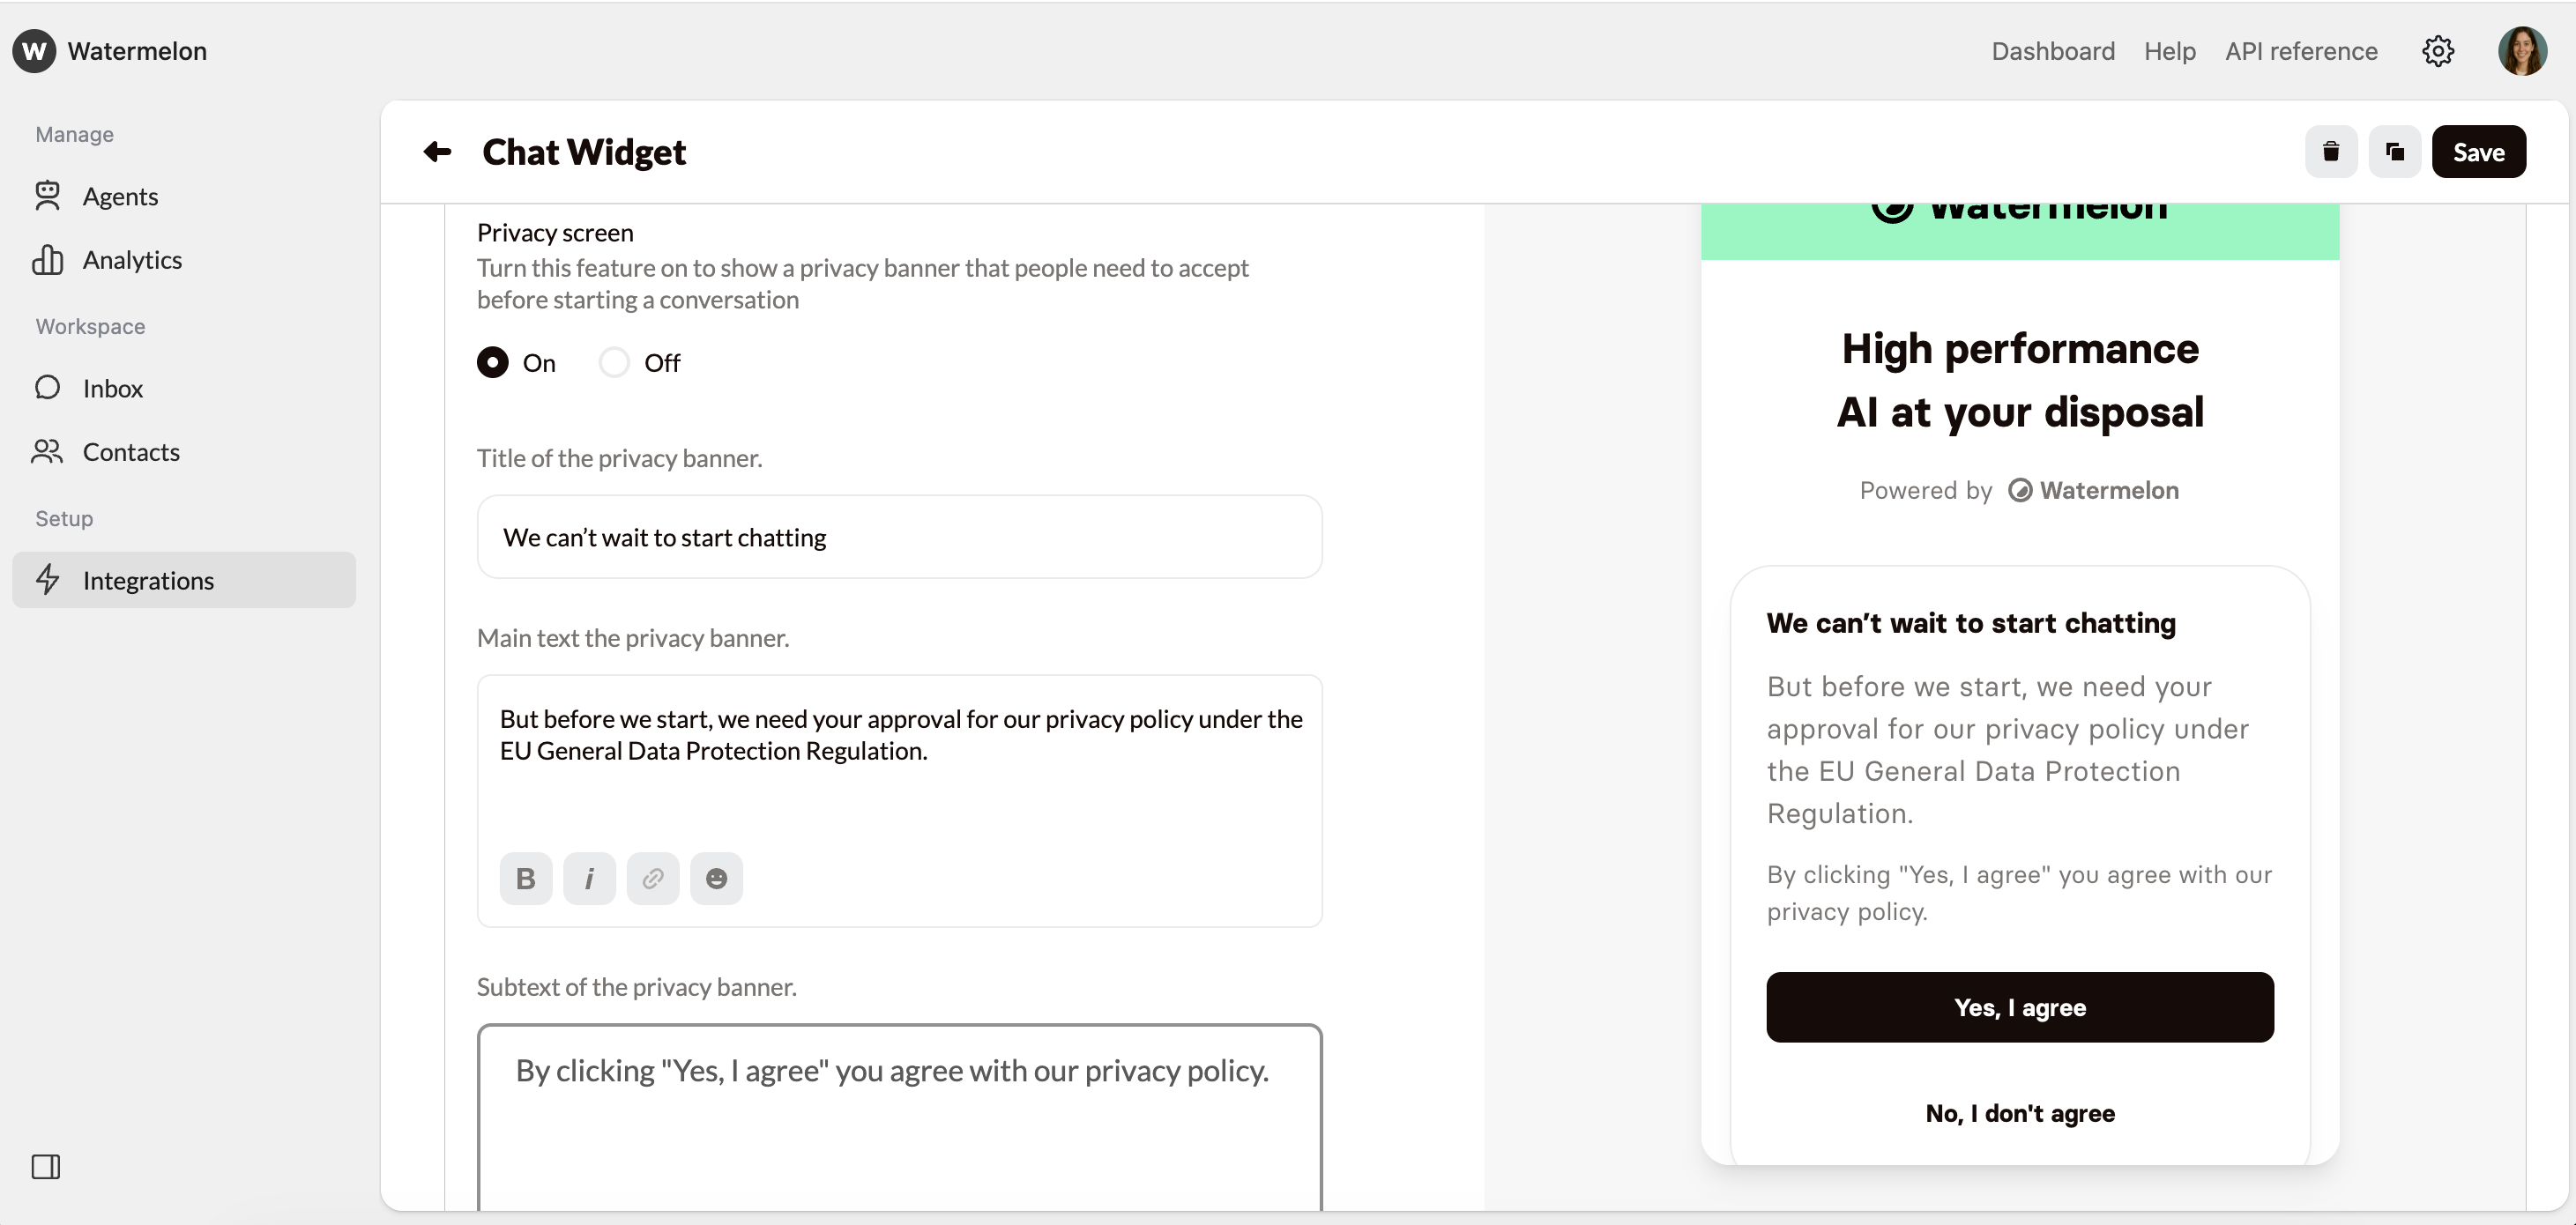Open the Contacts section

pyautogui.click(x=131, y=452)
